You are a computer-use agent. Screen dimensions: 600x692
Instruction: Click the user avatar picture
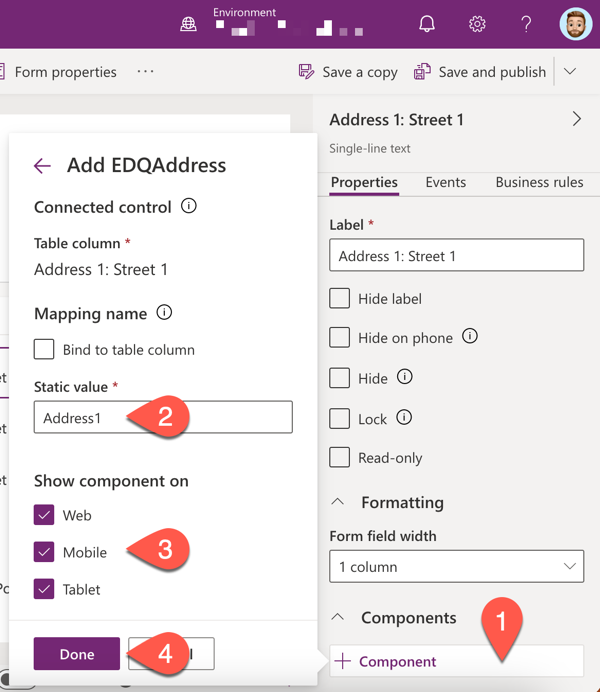(x=576, y=24)
